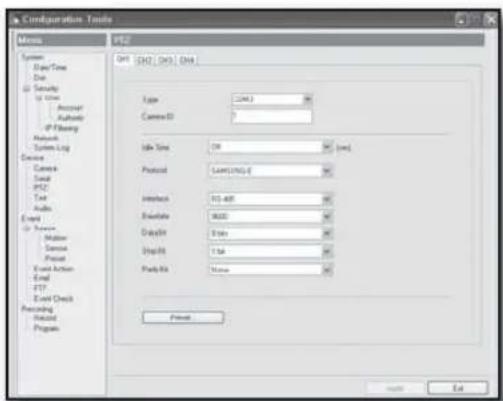Screen dimensions: 503x401
Task: Click the Recording heading in the tree
Action: [37, 309]
